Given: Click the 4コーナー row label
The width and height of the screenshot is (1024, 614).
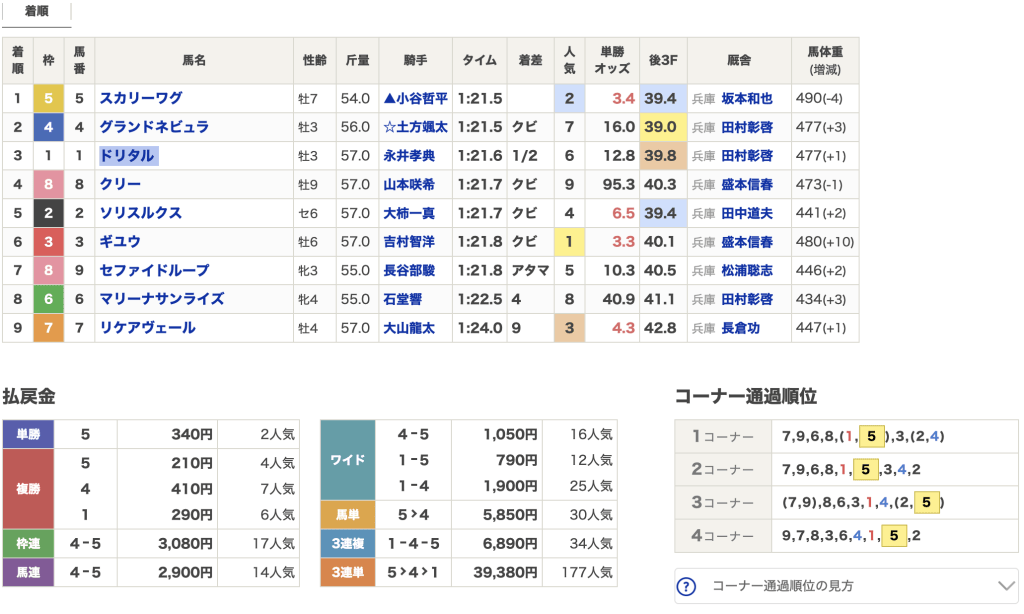Looking at the screenshot, I should (x=723, y=536).
